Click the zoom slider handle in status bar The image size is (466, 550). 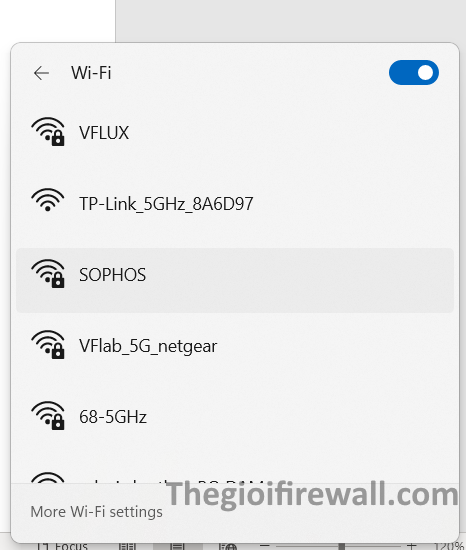point(341,546)
